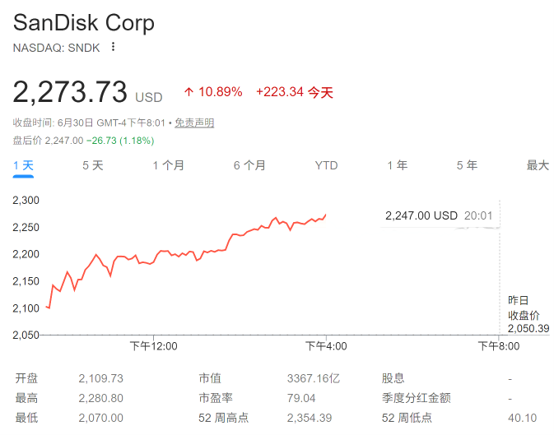The image size is (554, 435).
Task: Click the 昨日收盘价 2,050.39 label
Action: [529, 315]
